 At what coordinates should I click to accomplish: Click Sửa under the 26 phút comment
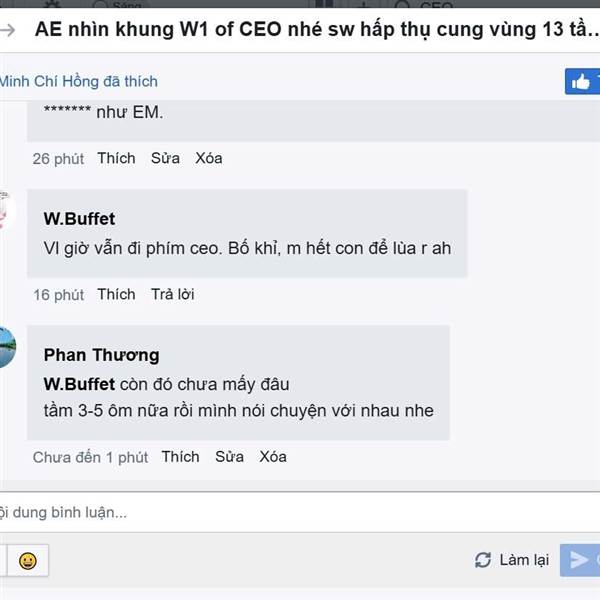165,158
